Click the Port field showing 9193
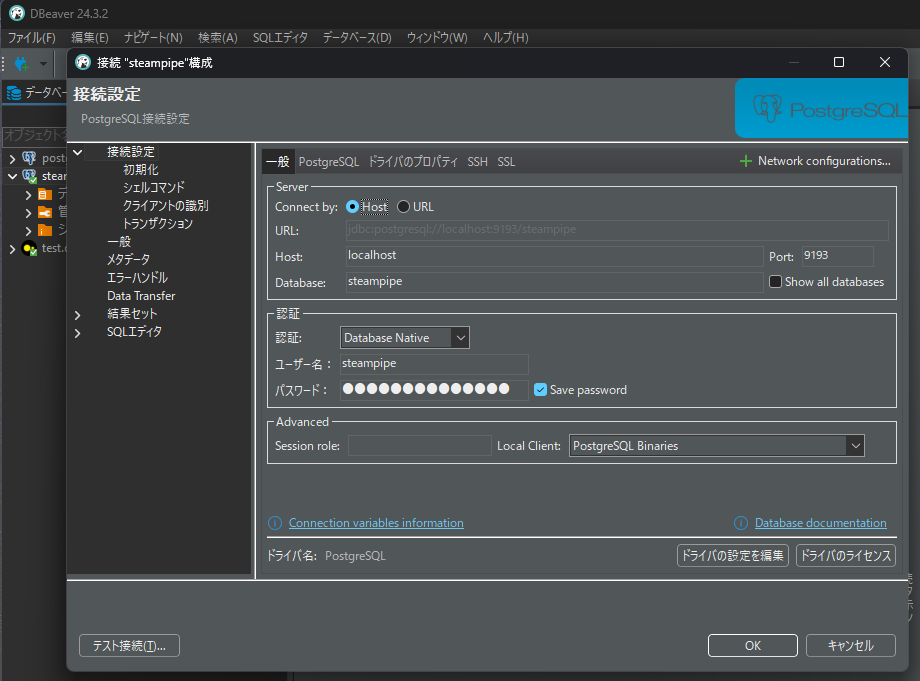 coord(838,256)
